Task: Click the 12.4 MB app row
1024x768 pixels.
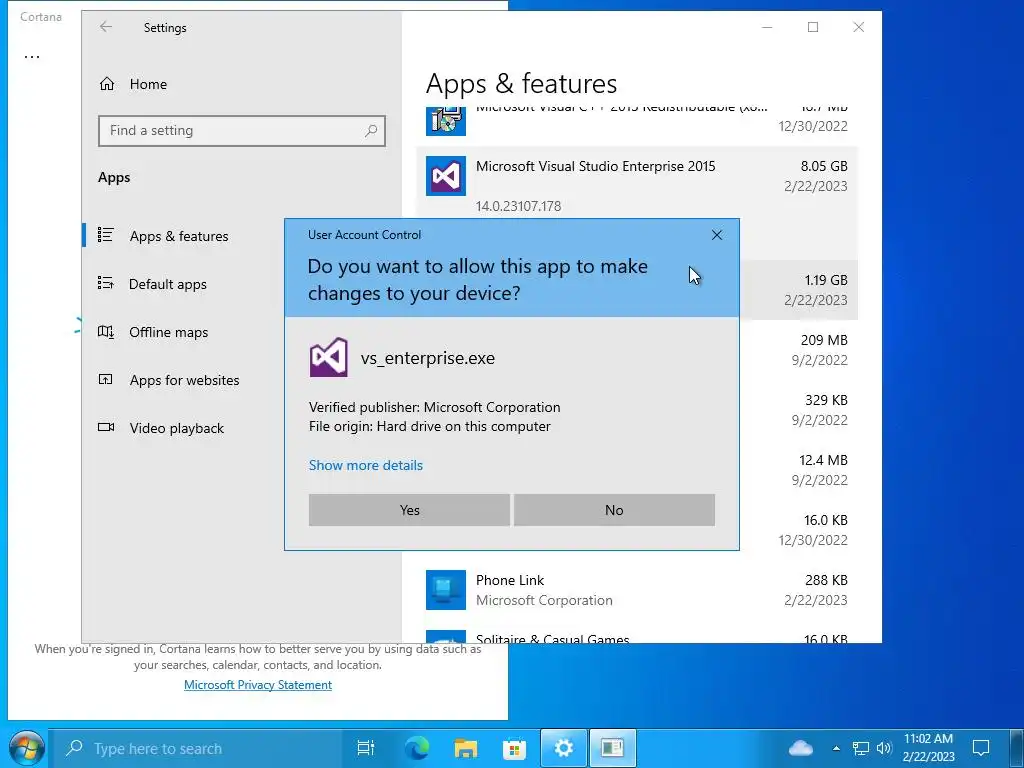Action: 798,470
